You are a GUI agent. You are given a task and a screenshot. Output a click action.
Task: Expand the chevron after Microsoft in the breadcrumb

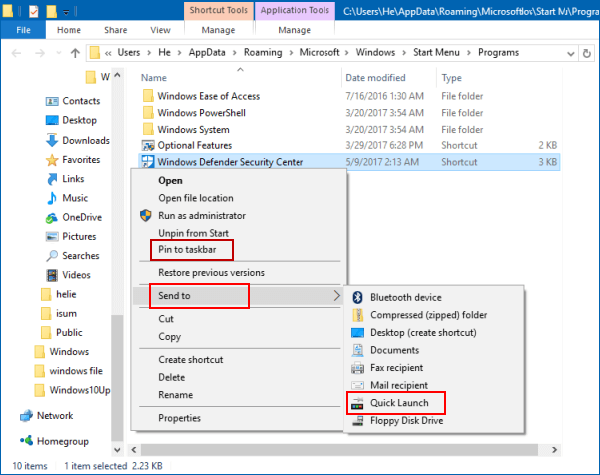[347, 53]
